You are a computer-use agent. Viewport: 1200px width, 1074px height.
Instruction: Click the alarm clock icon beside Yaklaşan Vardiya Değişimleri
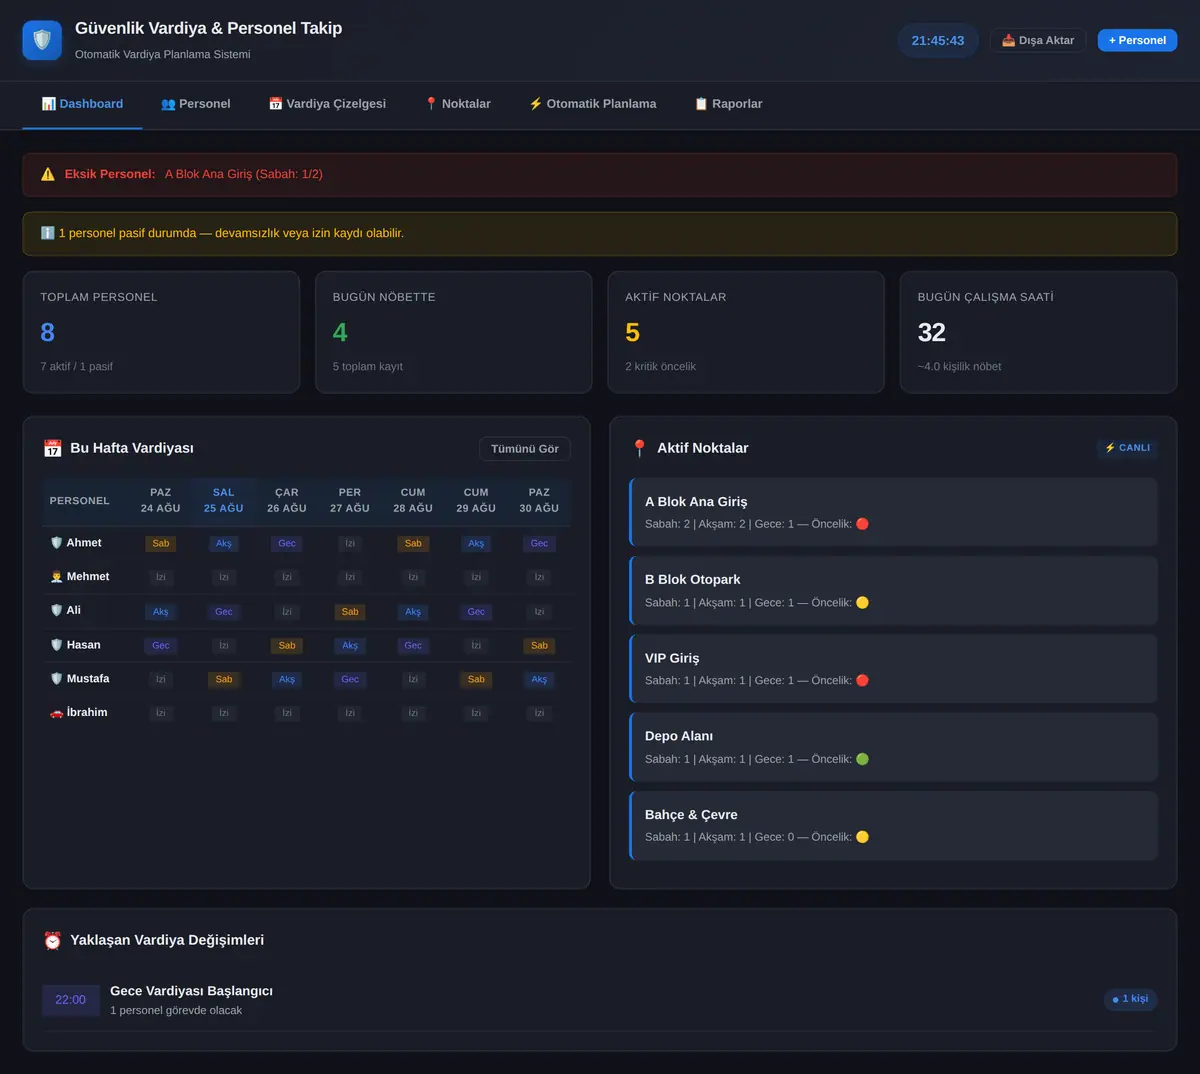[53, 940]
